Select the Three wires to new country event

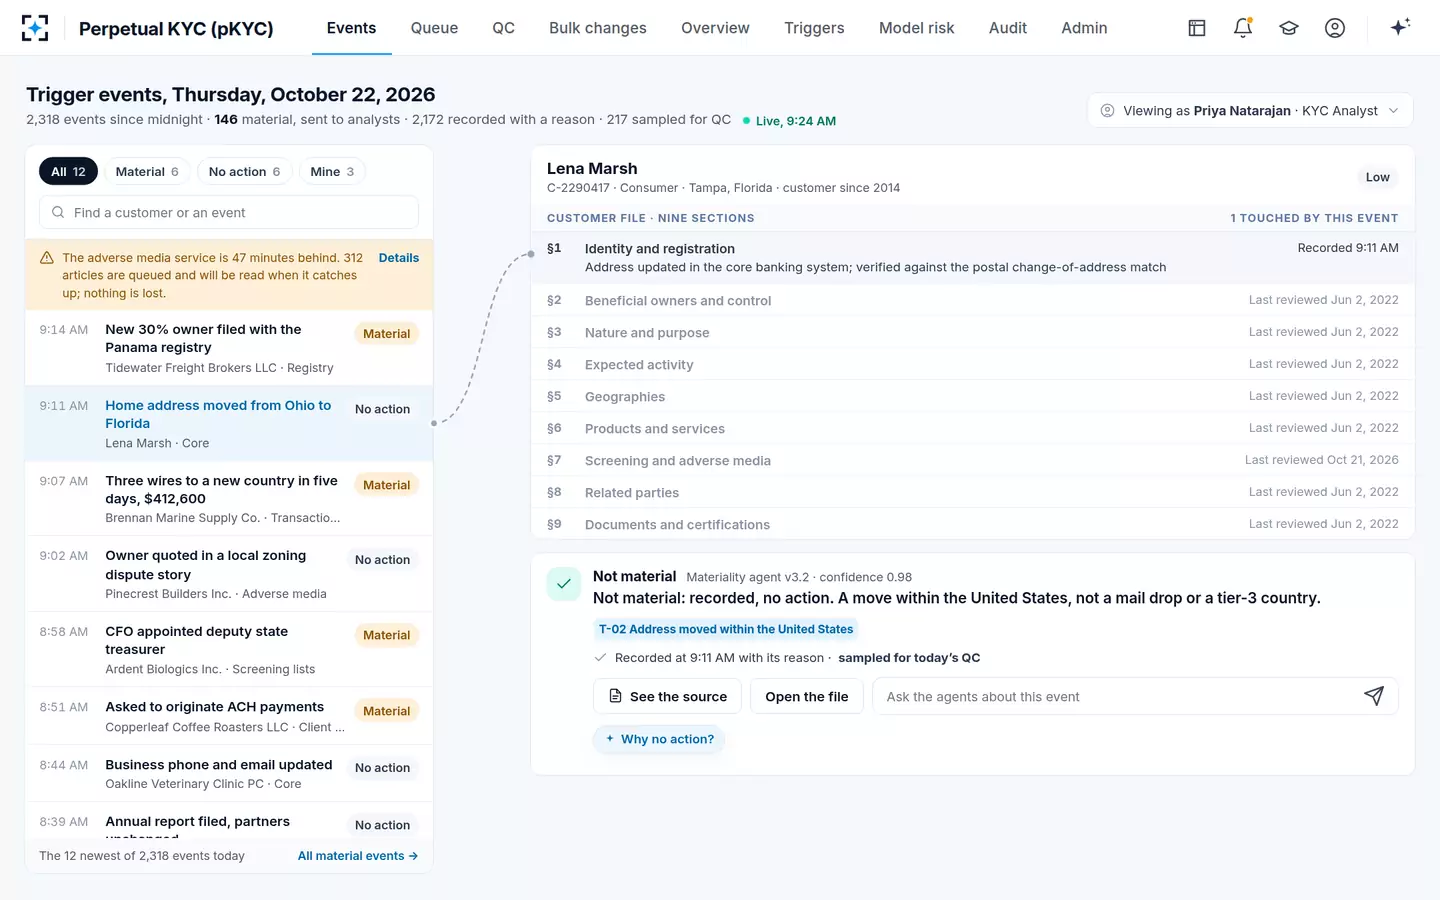pos(229,499)
